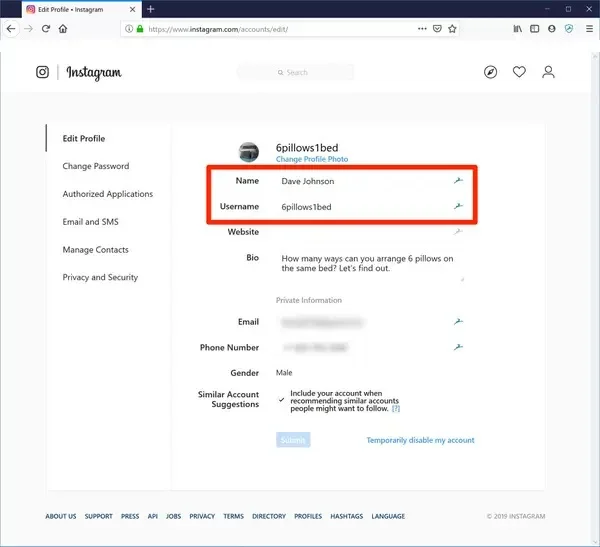Image resolution: width=600 pixels, height=547 pixels.
Task: Open the page actions ellipsis menu
Action: point(421,29)
